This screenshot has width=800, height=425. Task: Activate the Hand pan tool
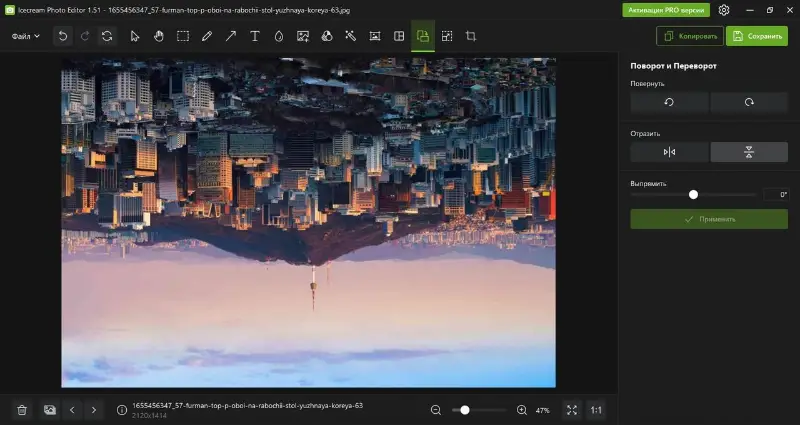(159, 36)
